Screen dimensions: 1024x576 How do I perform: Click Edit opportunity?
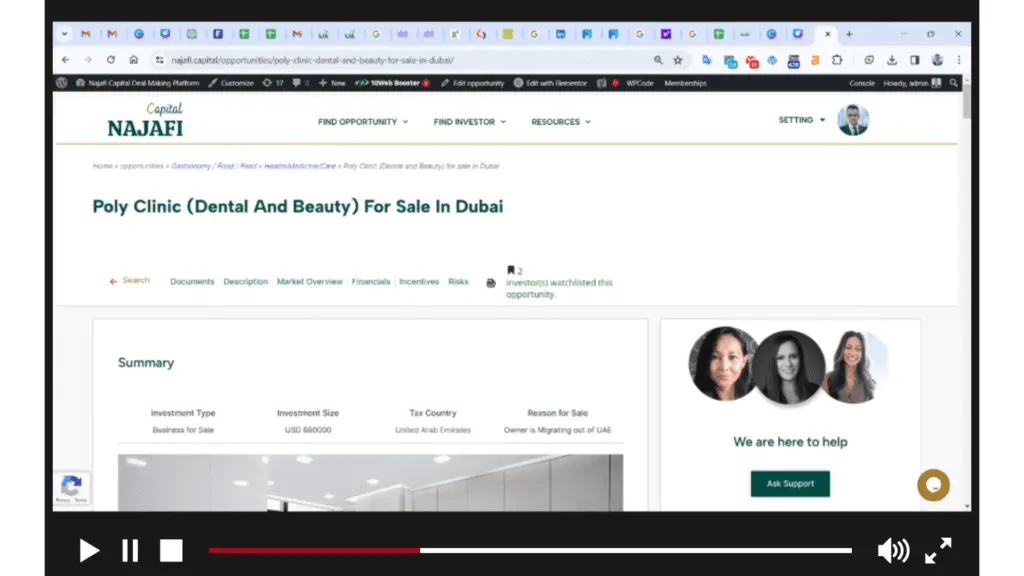point(472,83)
